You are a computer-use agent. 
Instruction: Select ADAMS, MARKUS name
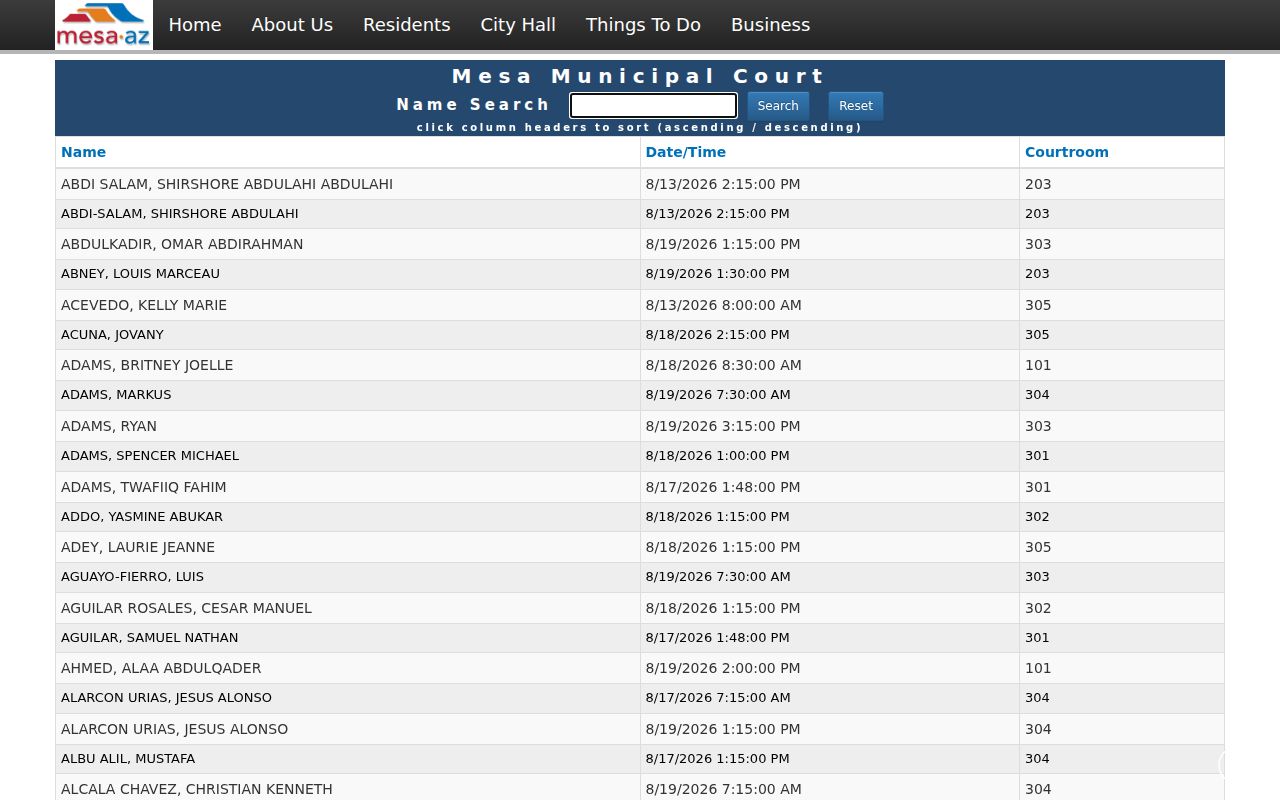(116, 395)
